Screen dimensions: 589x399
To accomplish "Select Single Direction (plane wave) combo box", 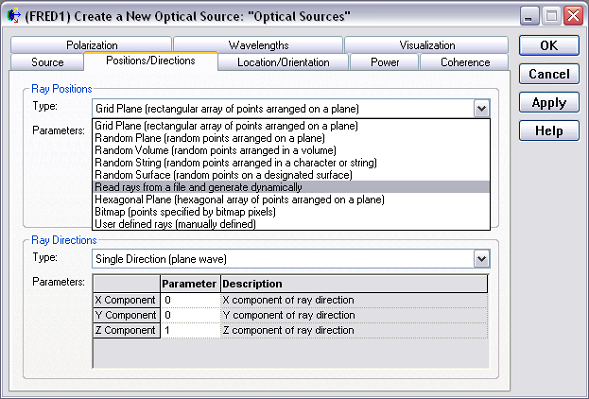I will point(291,259).
